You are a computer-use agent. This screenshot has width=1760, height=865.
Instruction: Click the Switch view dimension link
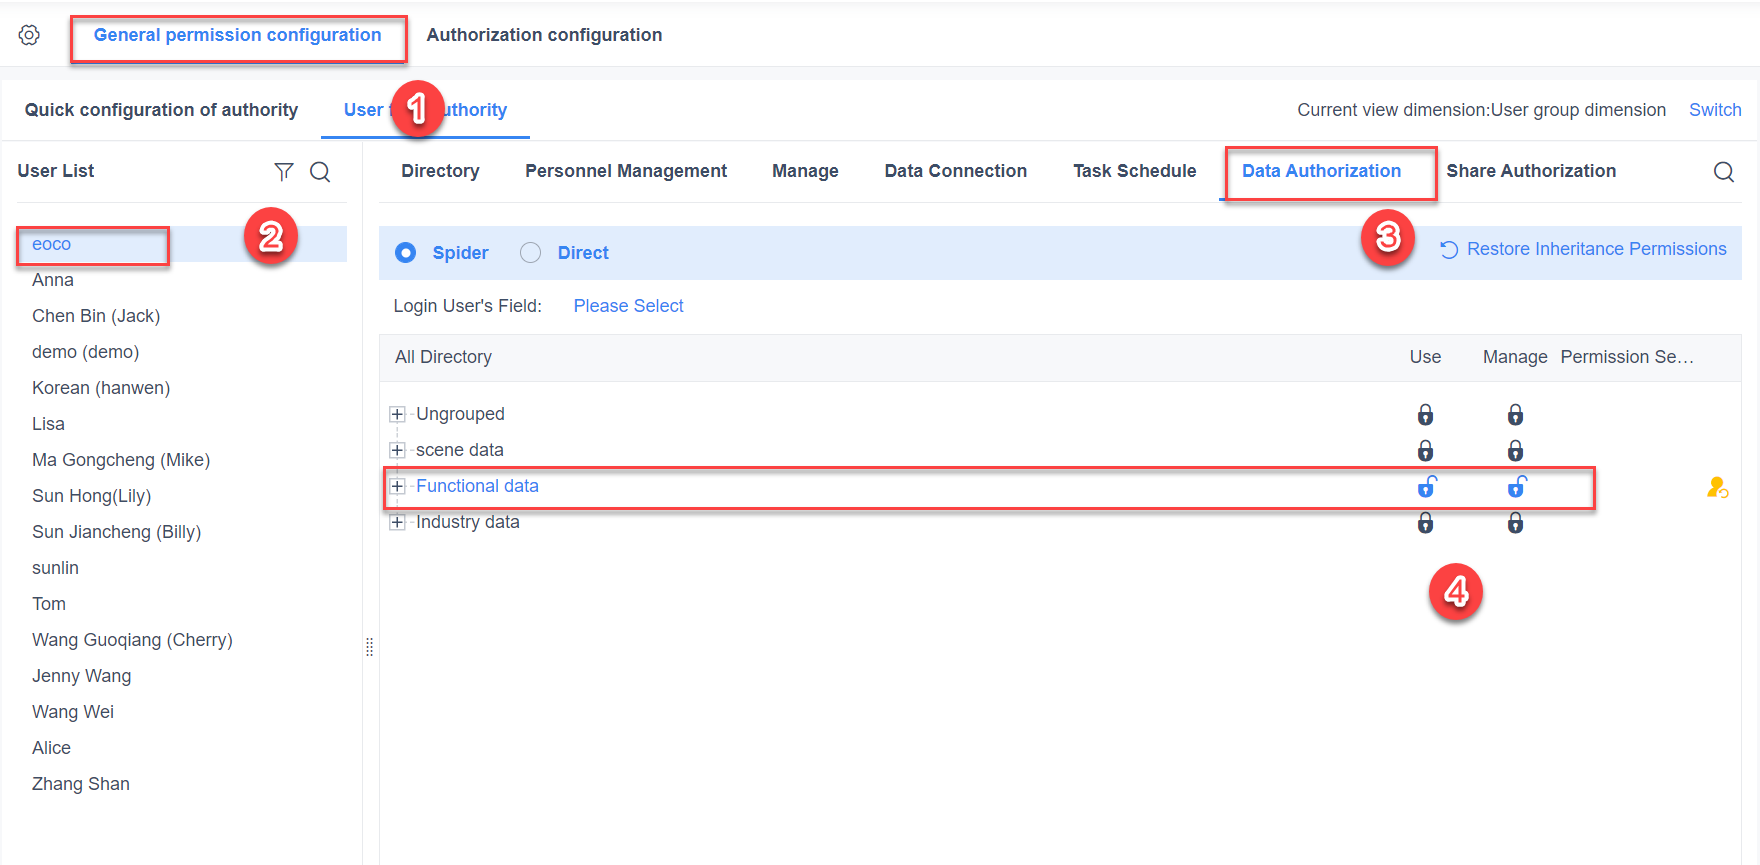1715,110
